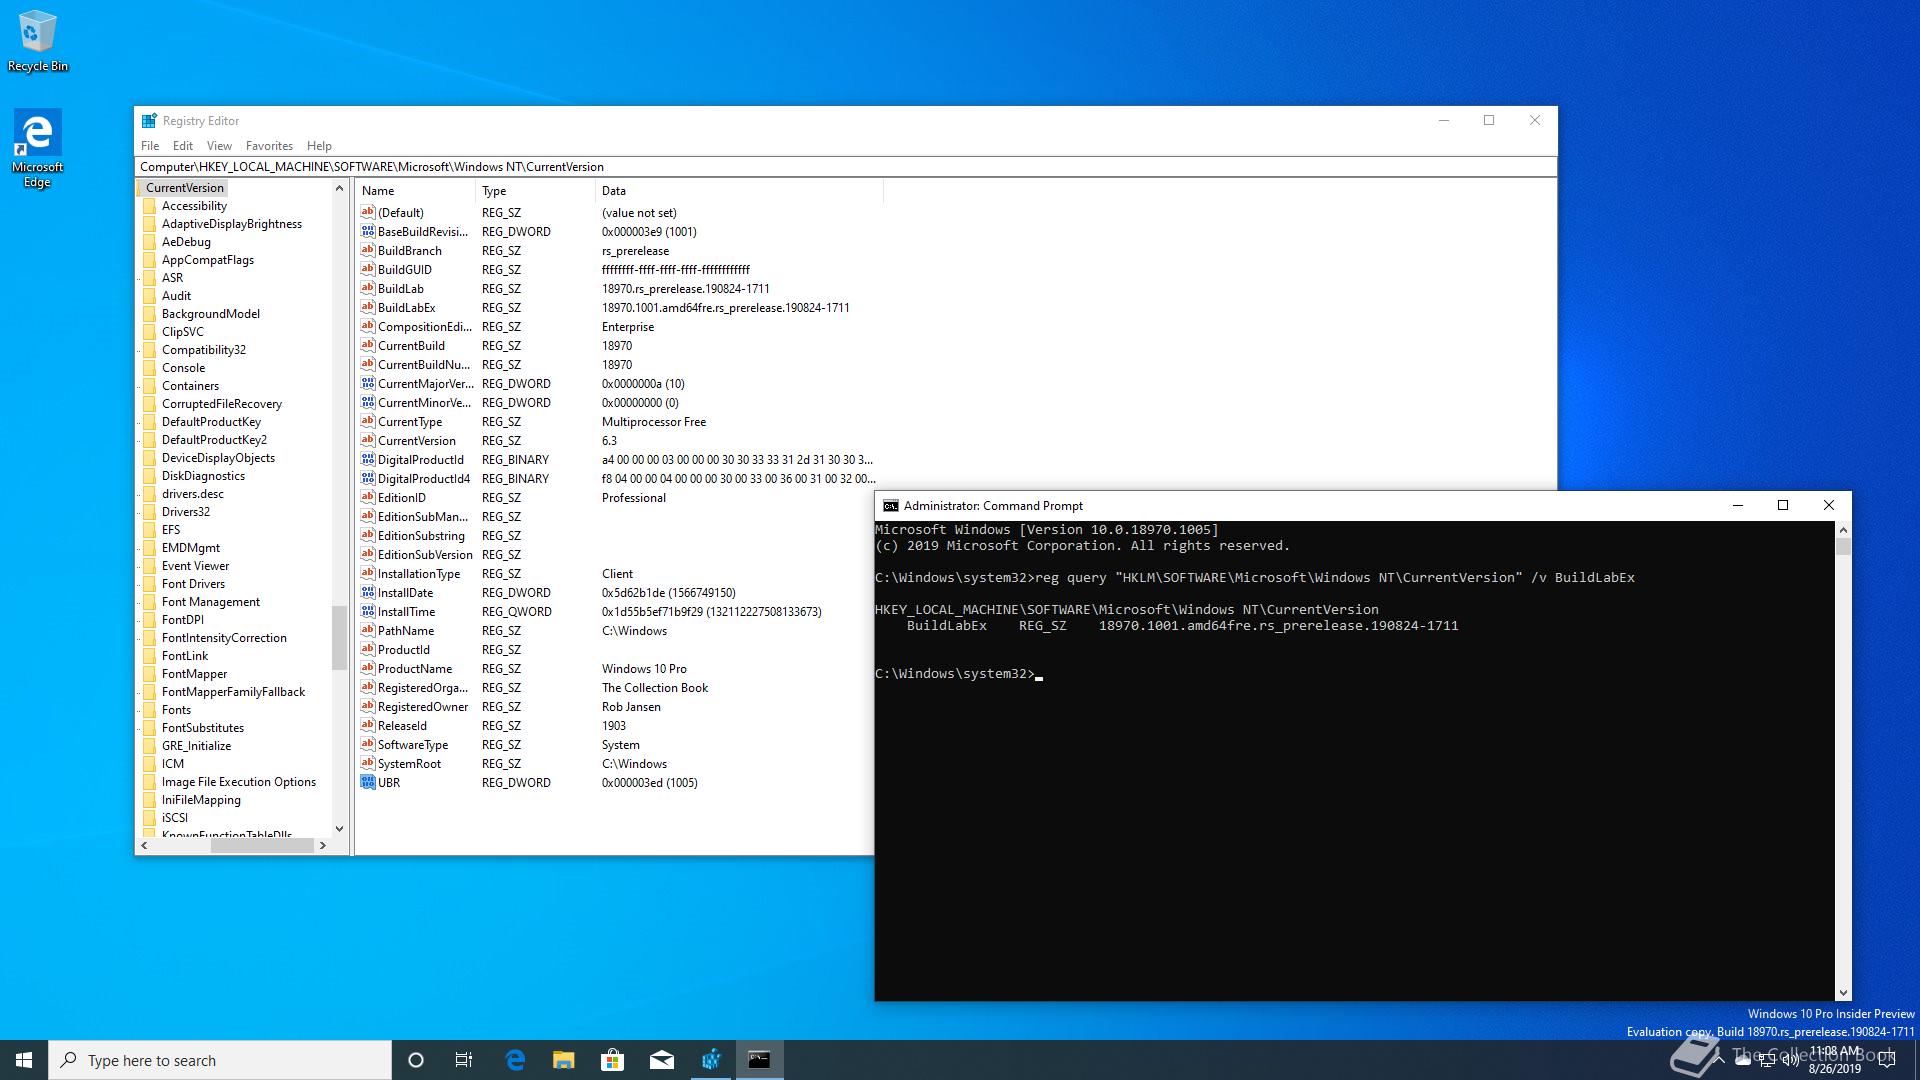The image size is (1920, 1080).
Task: Click the Accessibility folder icon in tree
Action: pos(150,206)
